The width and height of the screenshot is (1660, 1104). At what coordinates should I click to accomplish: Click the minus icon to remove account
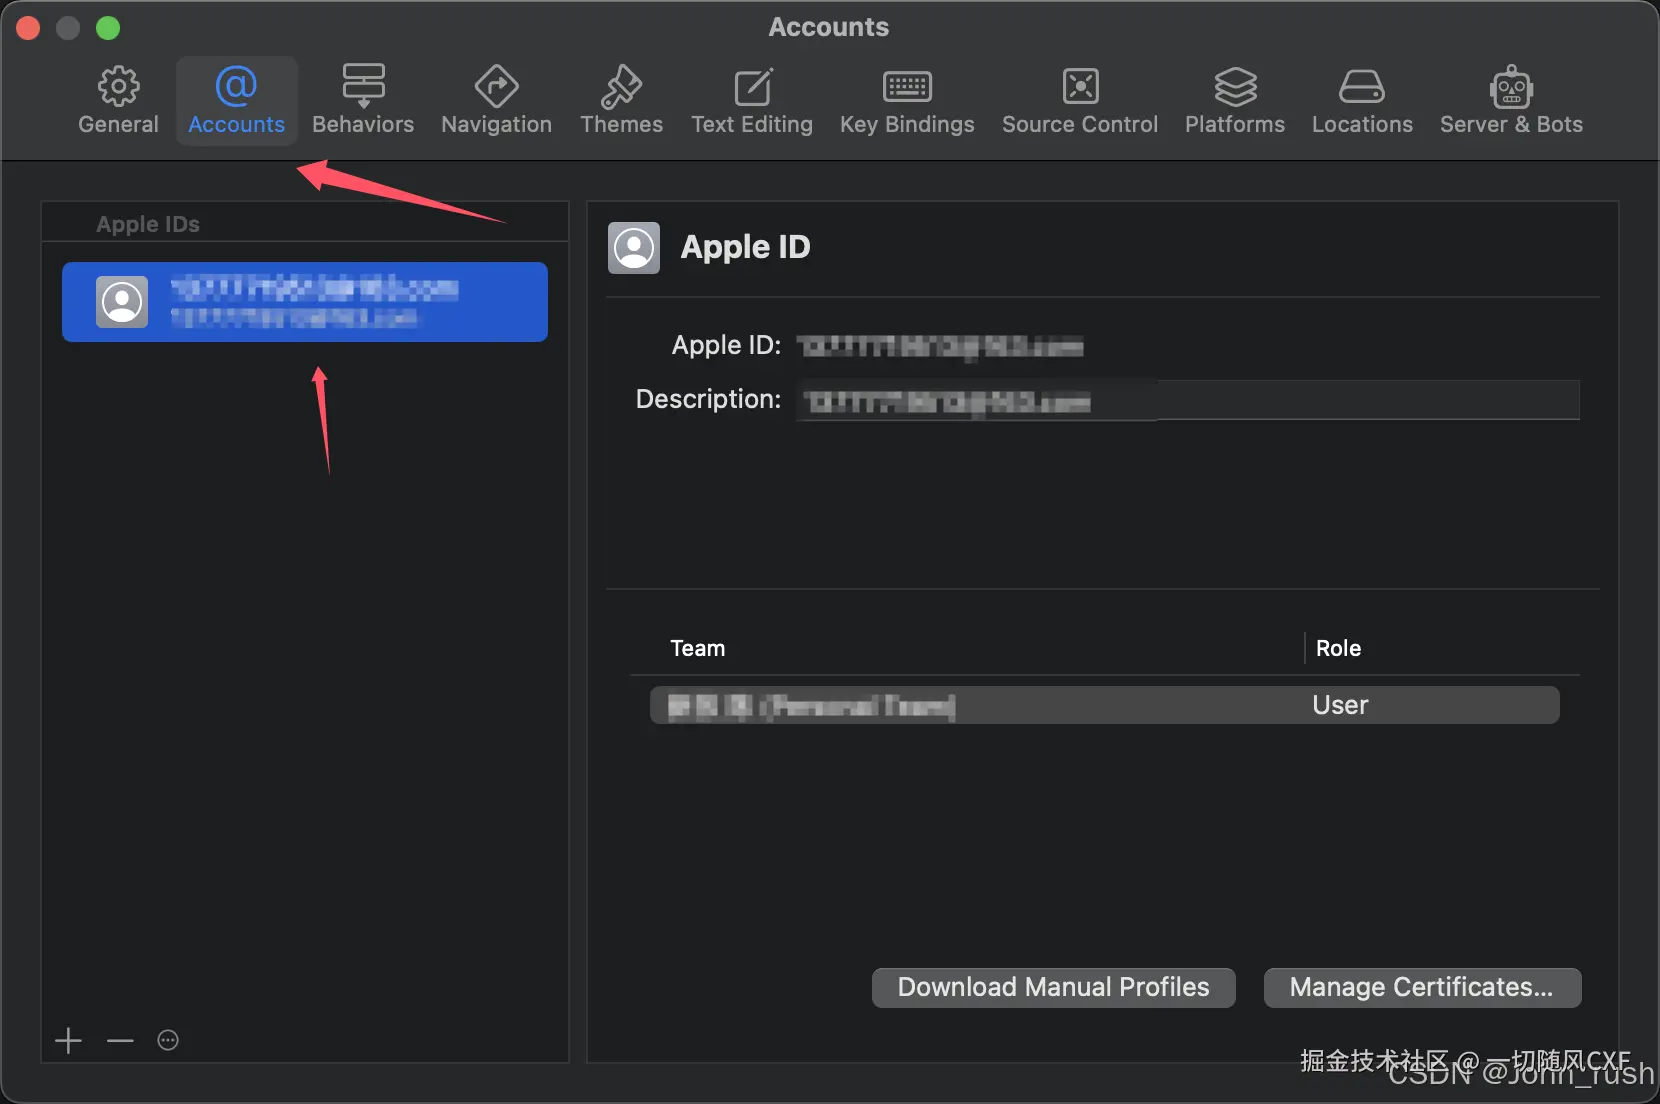120,1040
